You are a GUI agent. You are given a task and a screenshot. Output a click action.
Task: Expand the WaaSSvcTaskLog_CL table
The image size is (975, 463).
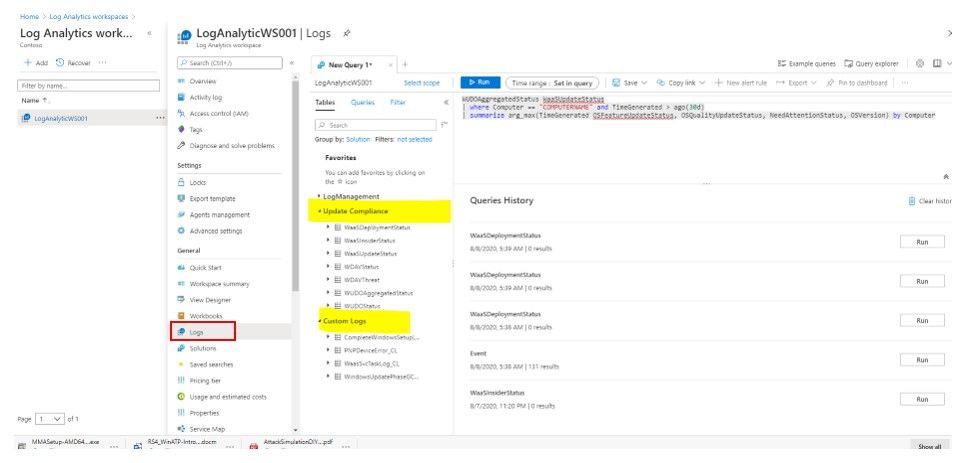point(328,364)
